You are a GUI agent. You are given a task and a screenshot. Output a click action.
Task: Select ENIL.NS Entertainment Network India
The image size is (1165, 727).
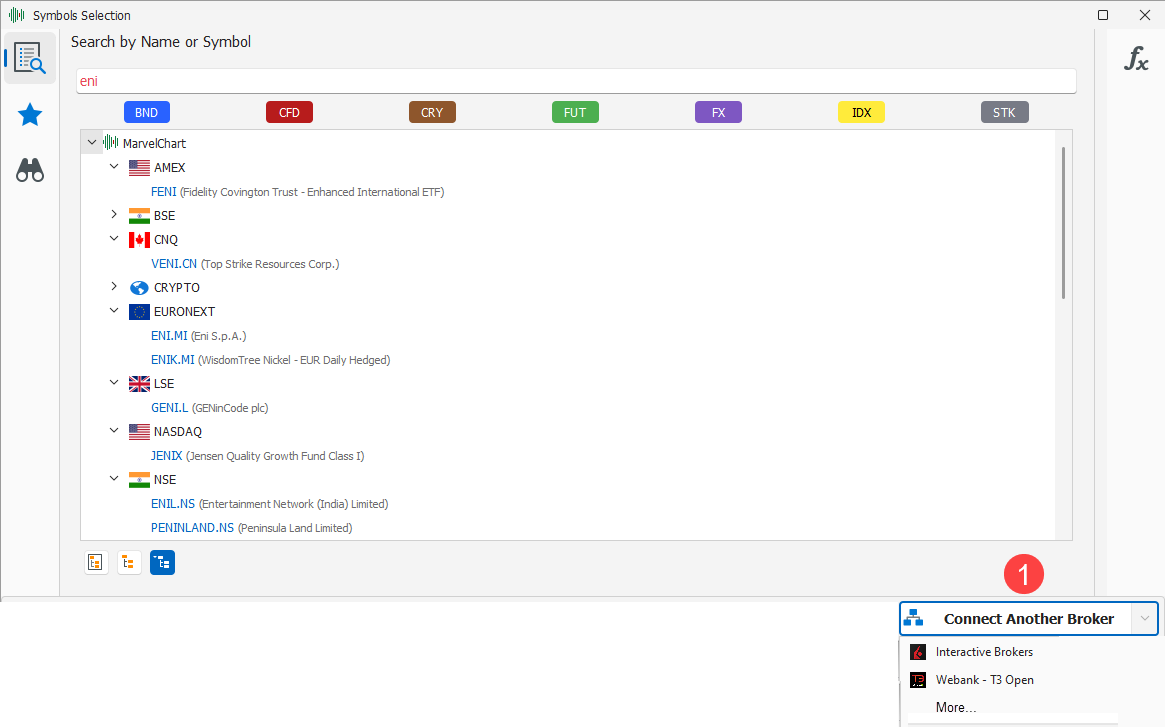click(x=270, y=504)
